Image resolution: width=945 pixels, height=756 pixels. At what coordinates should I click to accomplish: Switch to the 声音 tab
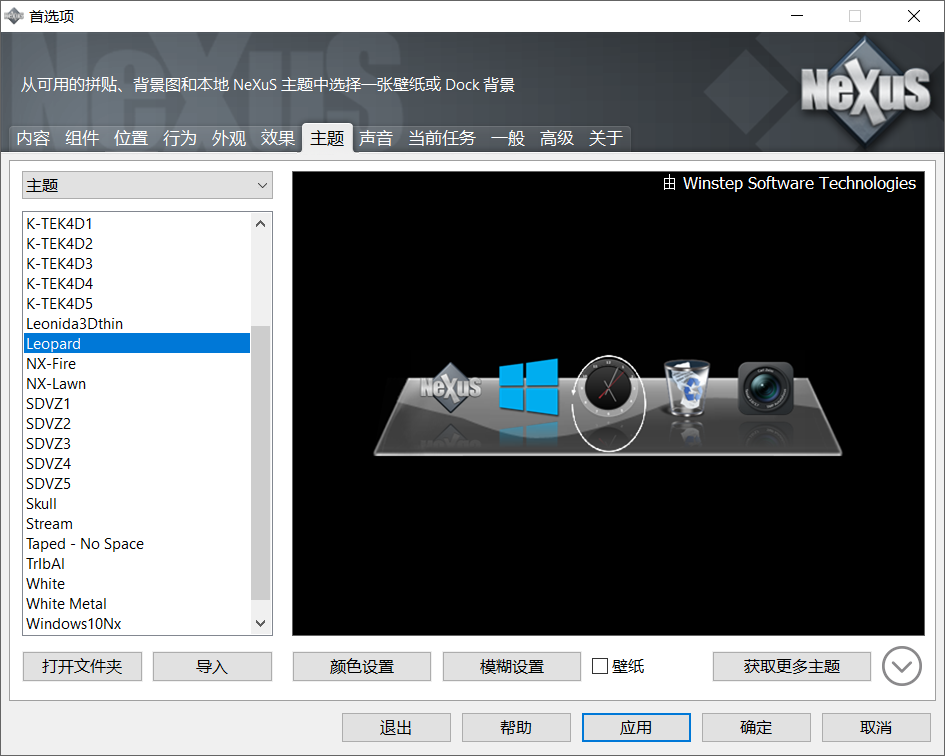(376, 138)
